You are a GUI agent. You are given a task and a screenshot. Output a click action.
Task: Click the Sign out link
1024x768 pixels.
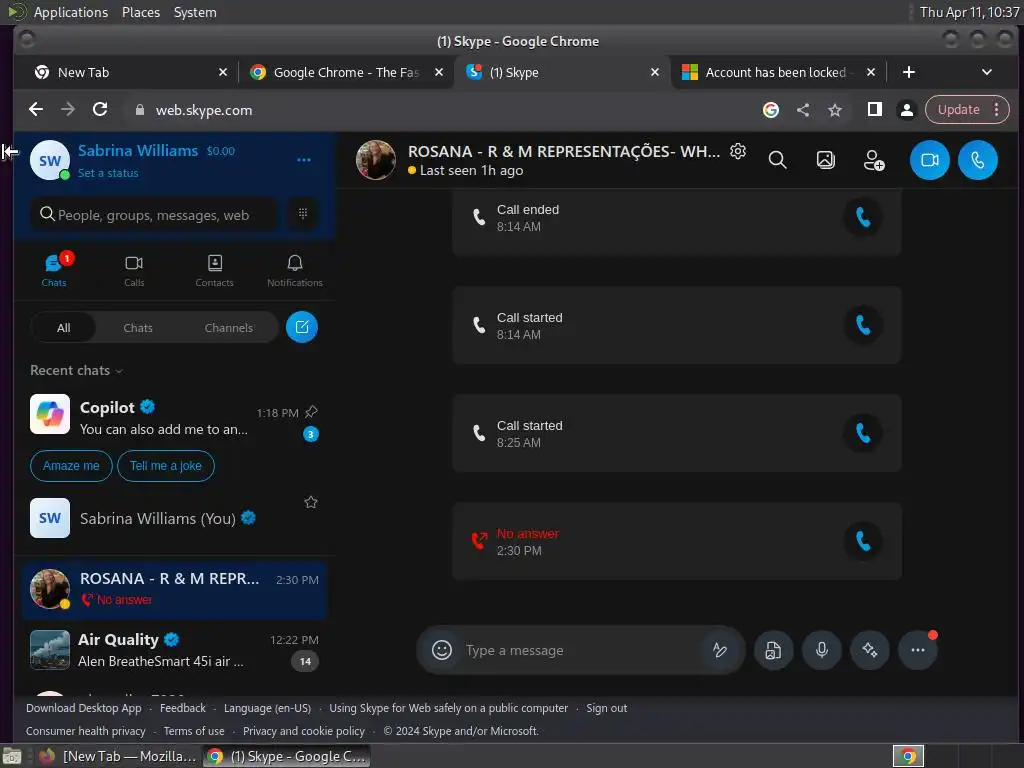(x=606, y=708)
